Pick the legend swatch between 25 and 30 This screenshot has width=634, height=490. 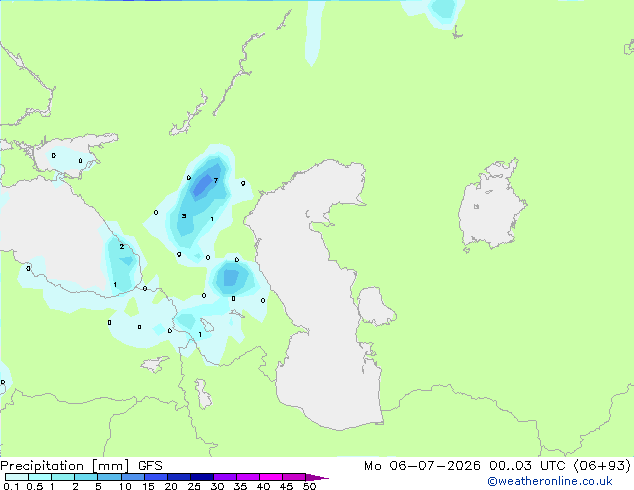(202, 477)
